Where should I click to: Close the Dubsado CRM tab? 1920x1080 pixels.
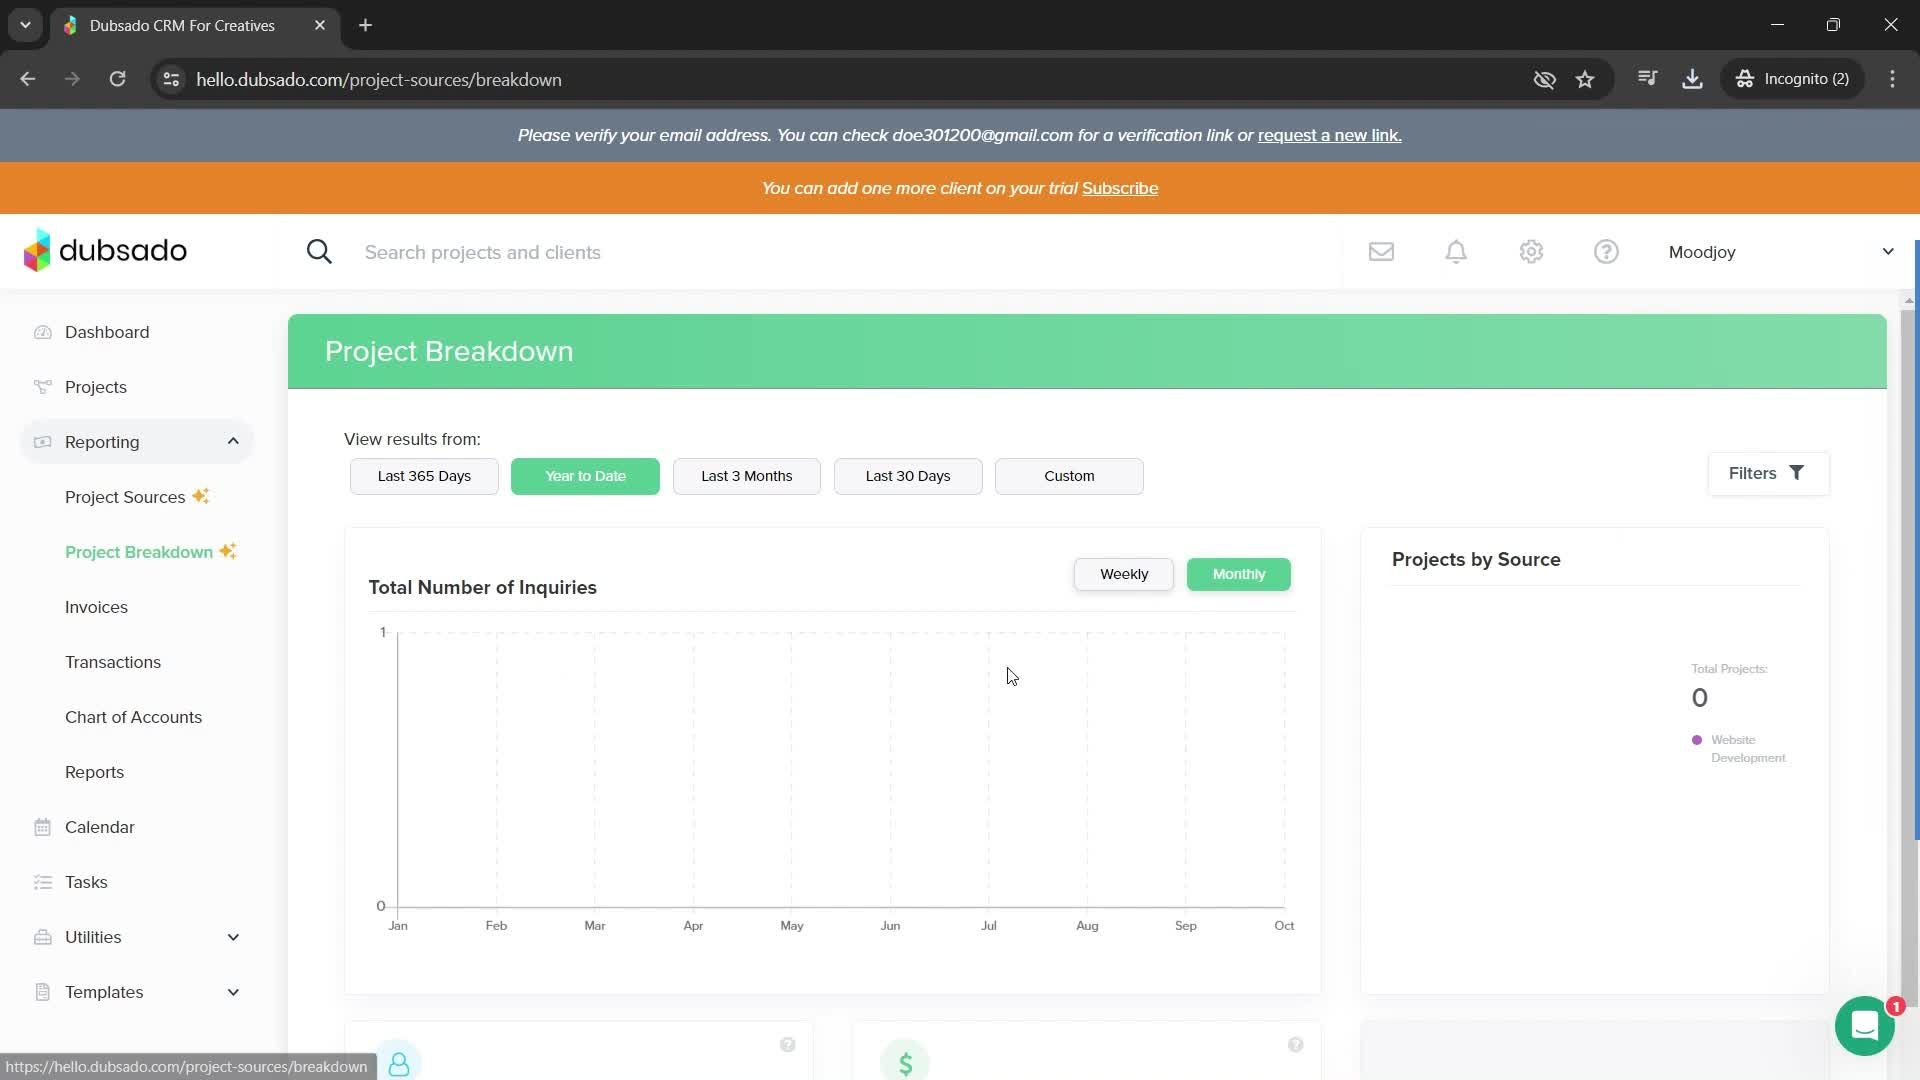[x=320, y=25]
